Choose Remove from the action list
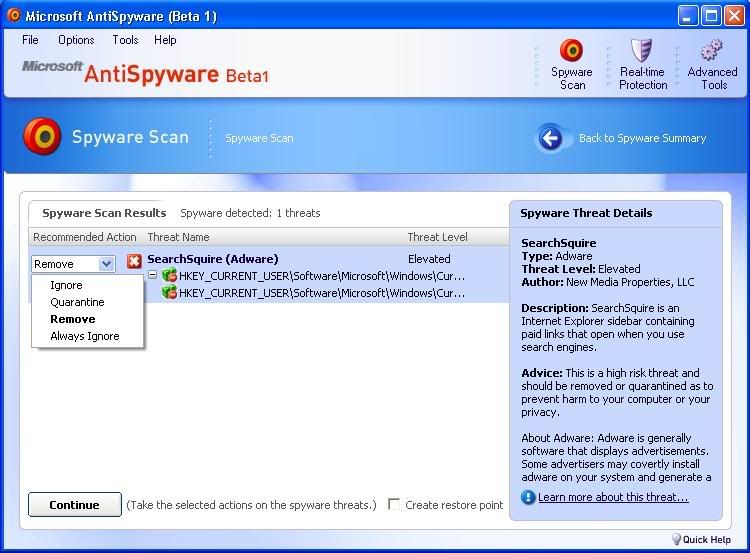Viewport: 750px width, 553px height. (73, 319)
